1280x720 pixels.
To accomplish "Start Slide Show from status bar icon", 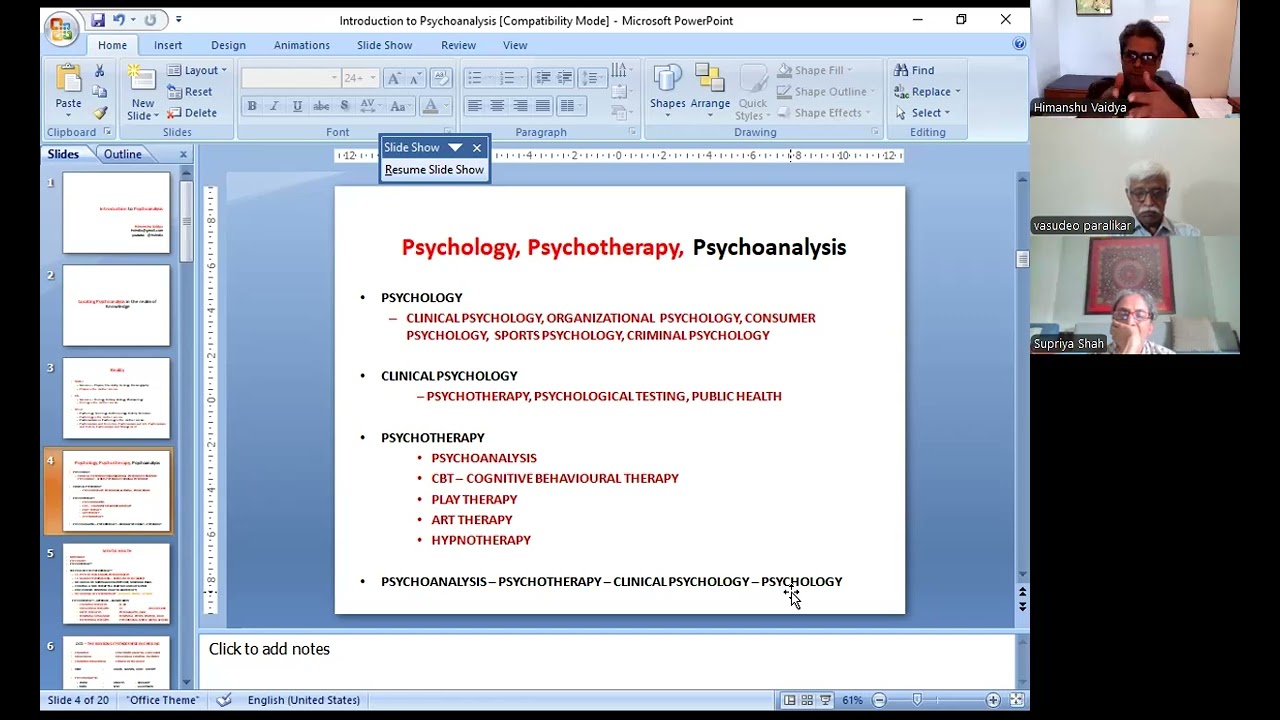I will (825, 700).
